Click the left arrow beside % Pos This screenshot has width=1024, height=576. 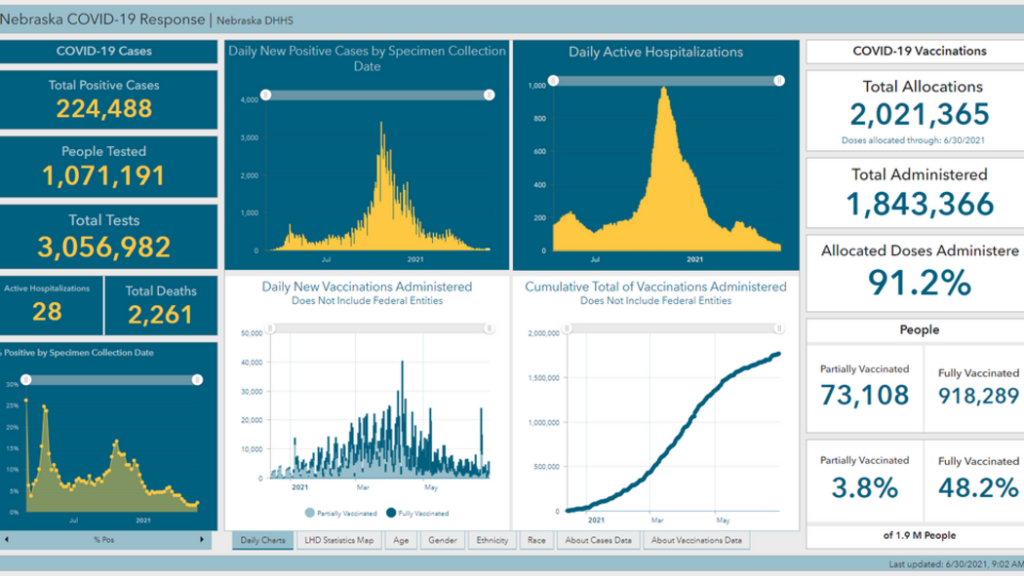pyautogui.click(x=6, y=540)
